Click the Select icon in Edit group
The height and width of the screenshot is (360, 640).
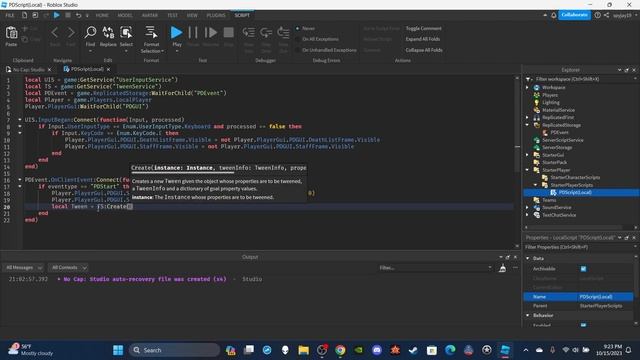[126, 32]
